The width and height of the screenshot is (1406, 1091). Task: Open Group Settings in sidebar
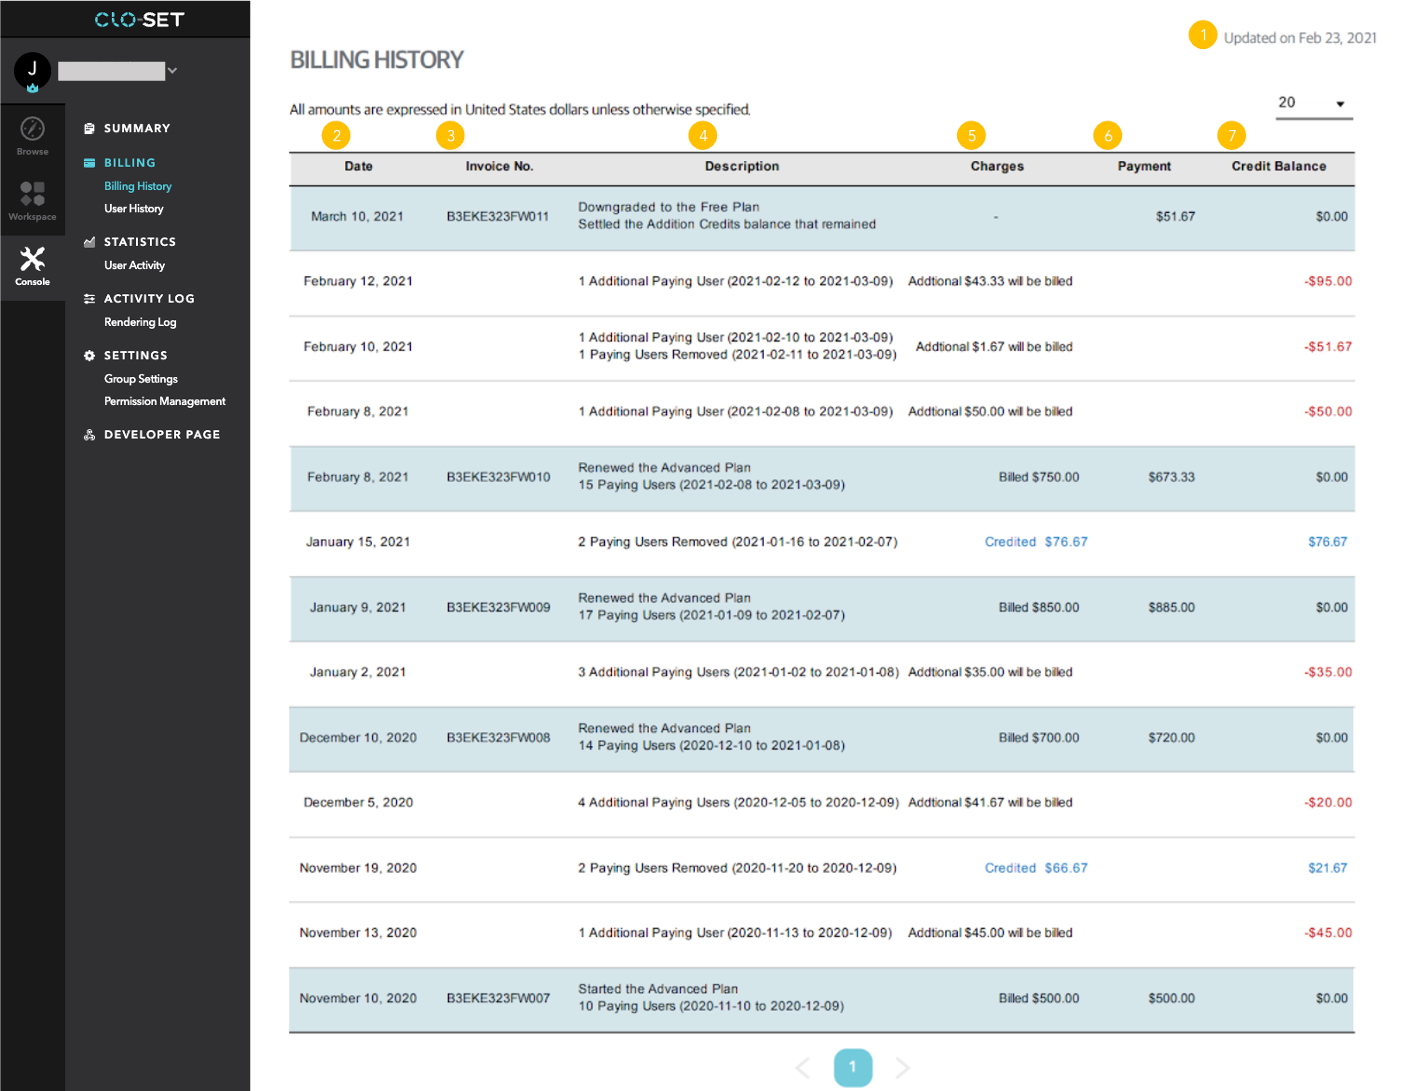tap(141, 379)
